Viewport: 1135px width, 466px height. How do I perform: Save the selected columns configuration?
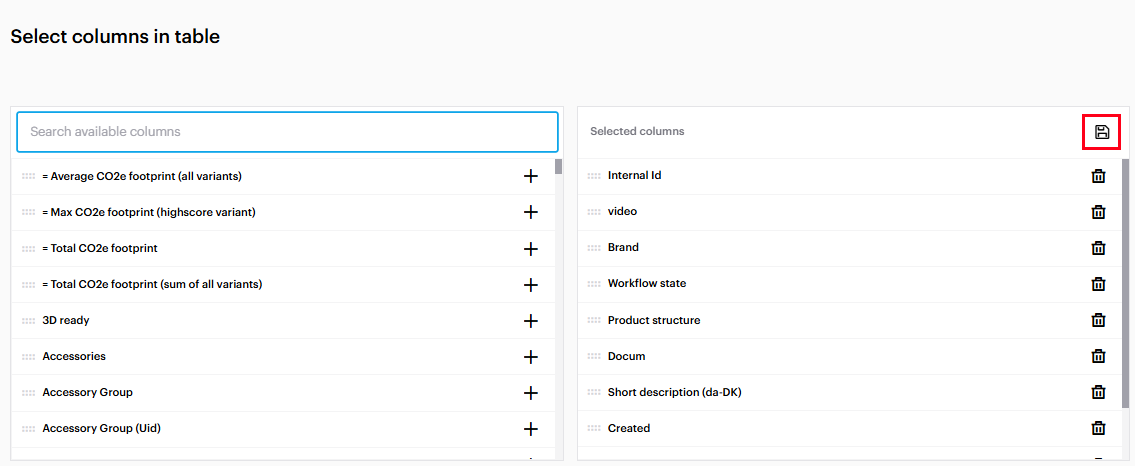tap(1101, 132)
